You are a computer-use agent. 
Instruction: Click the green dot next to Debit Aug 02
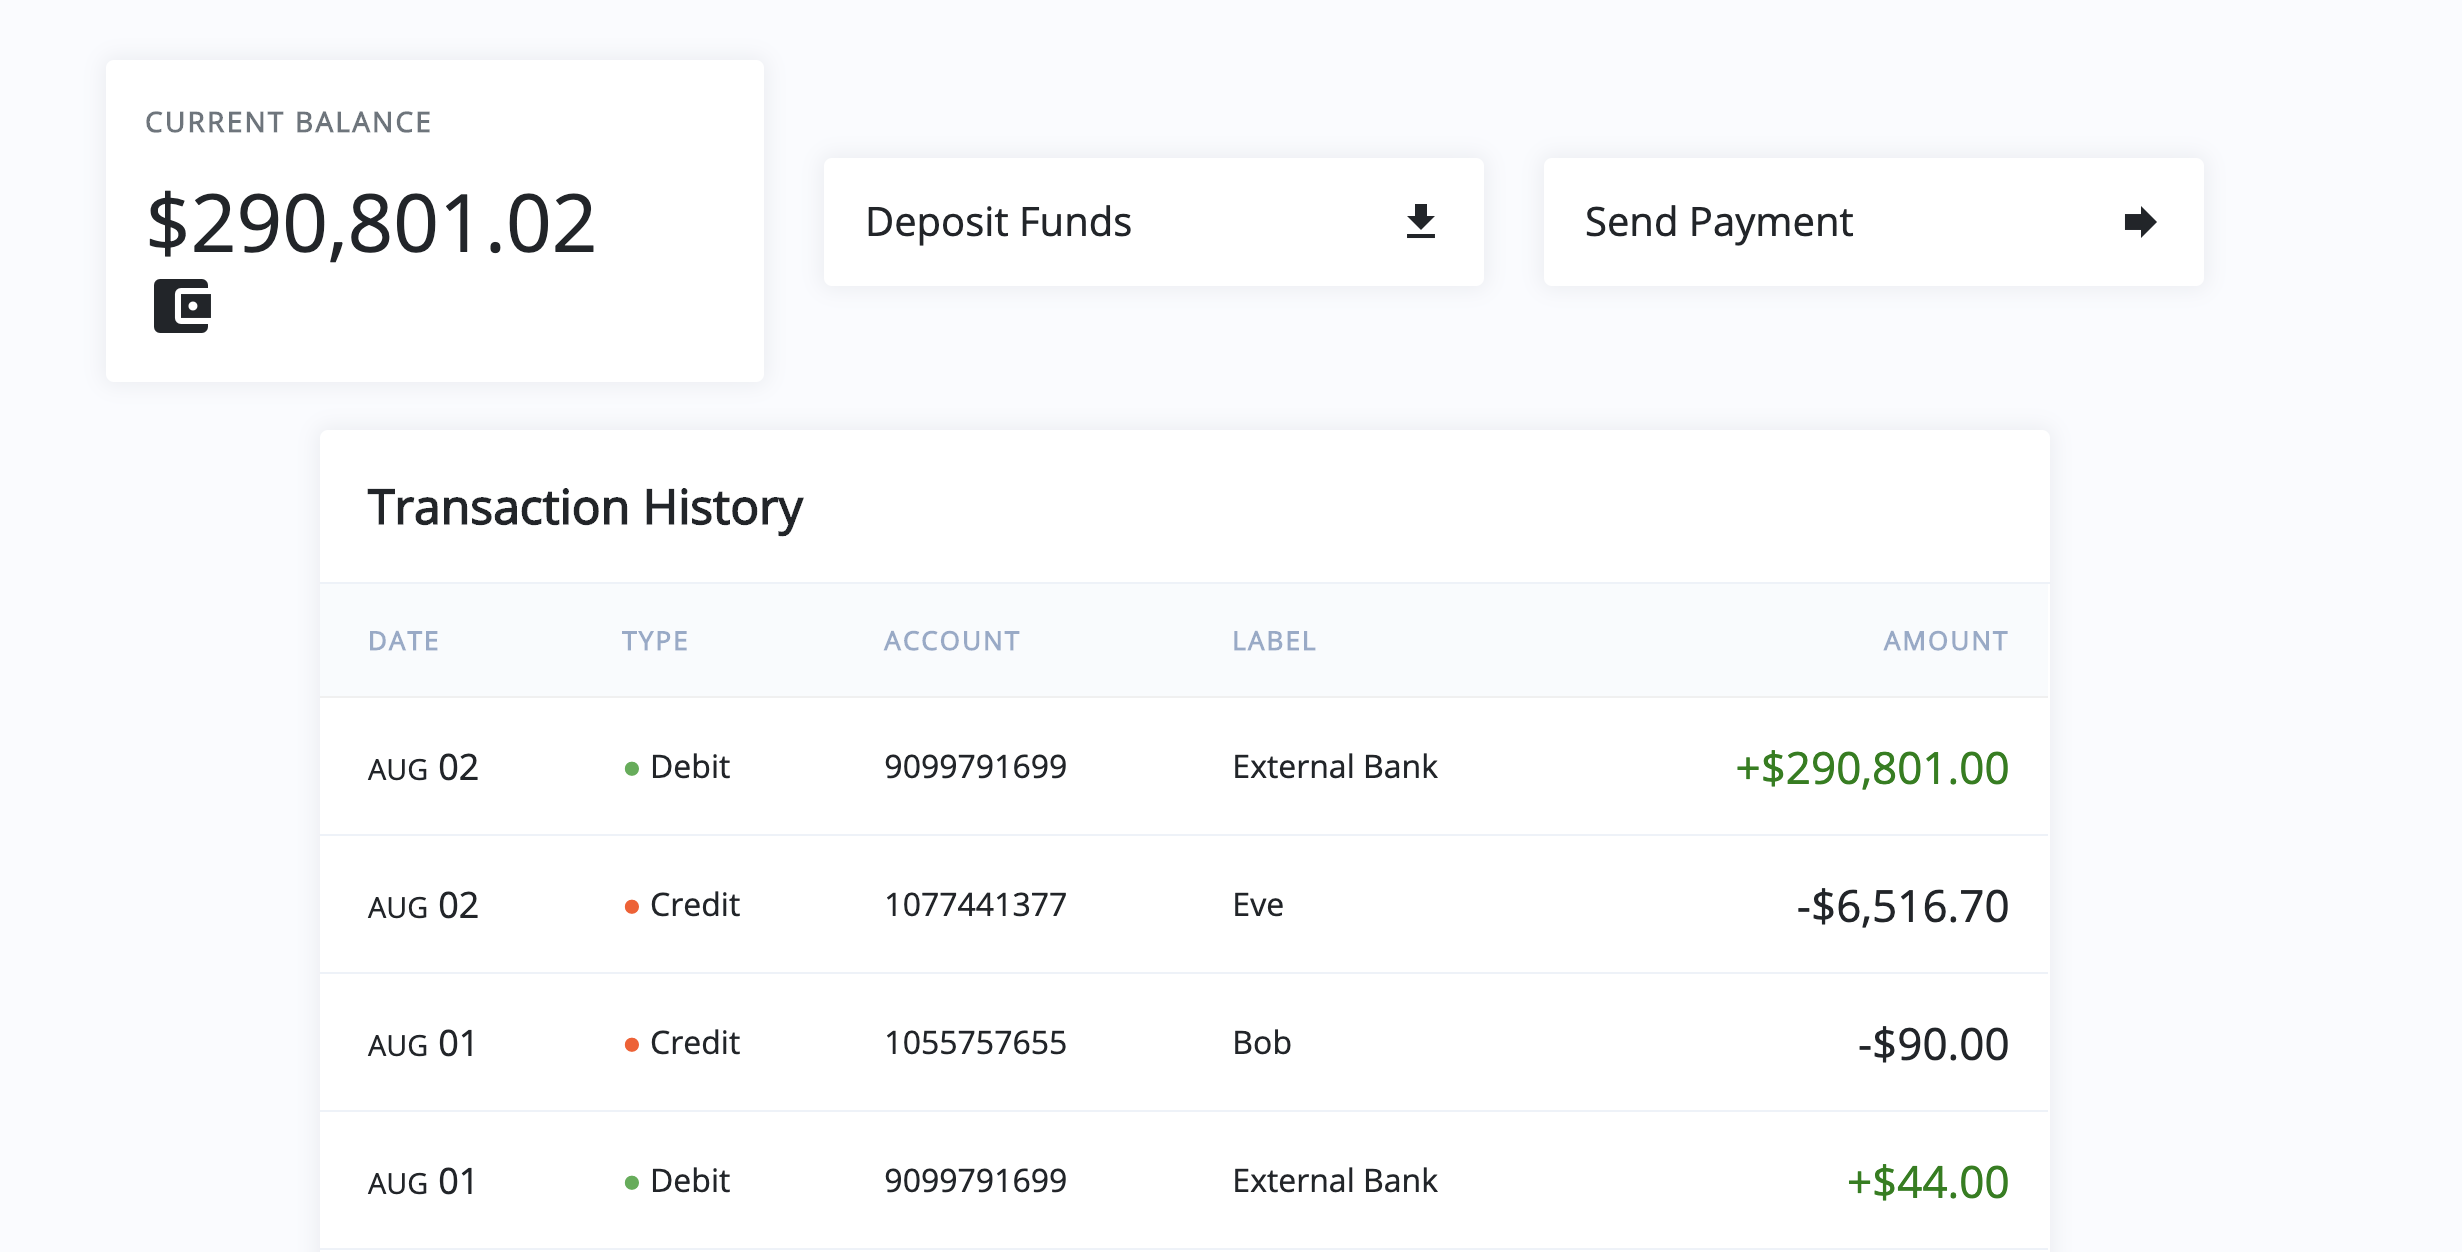pyautogui.click(x=631, y=768)
